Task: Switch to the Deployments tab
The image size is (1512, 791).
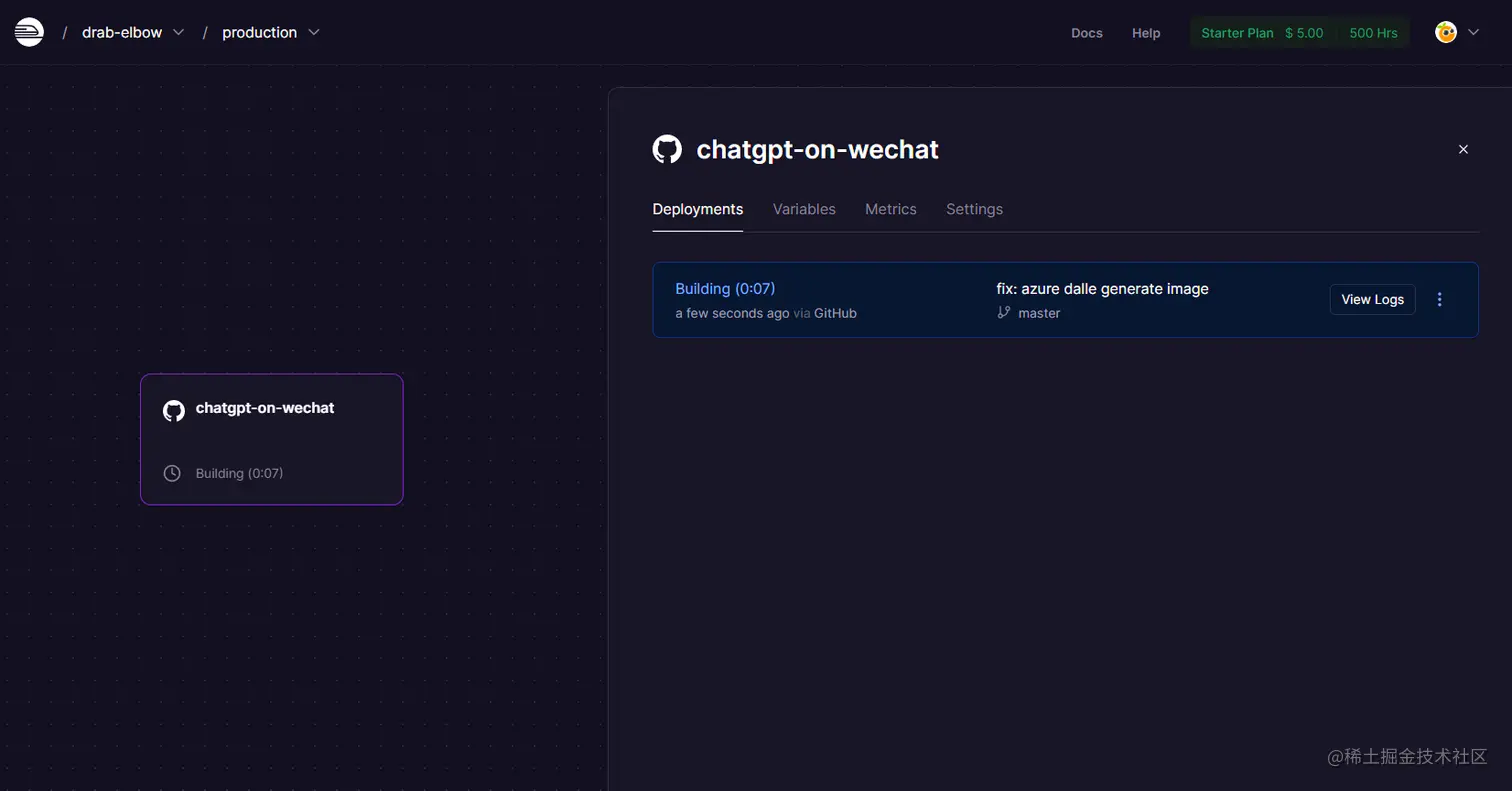Action: pyautogui.click(x=698, y=209)
